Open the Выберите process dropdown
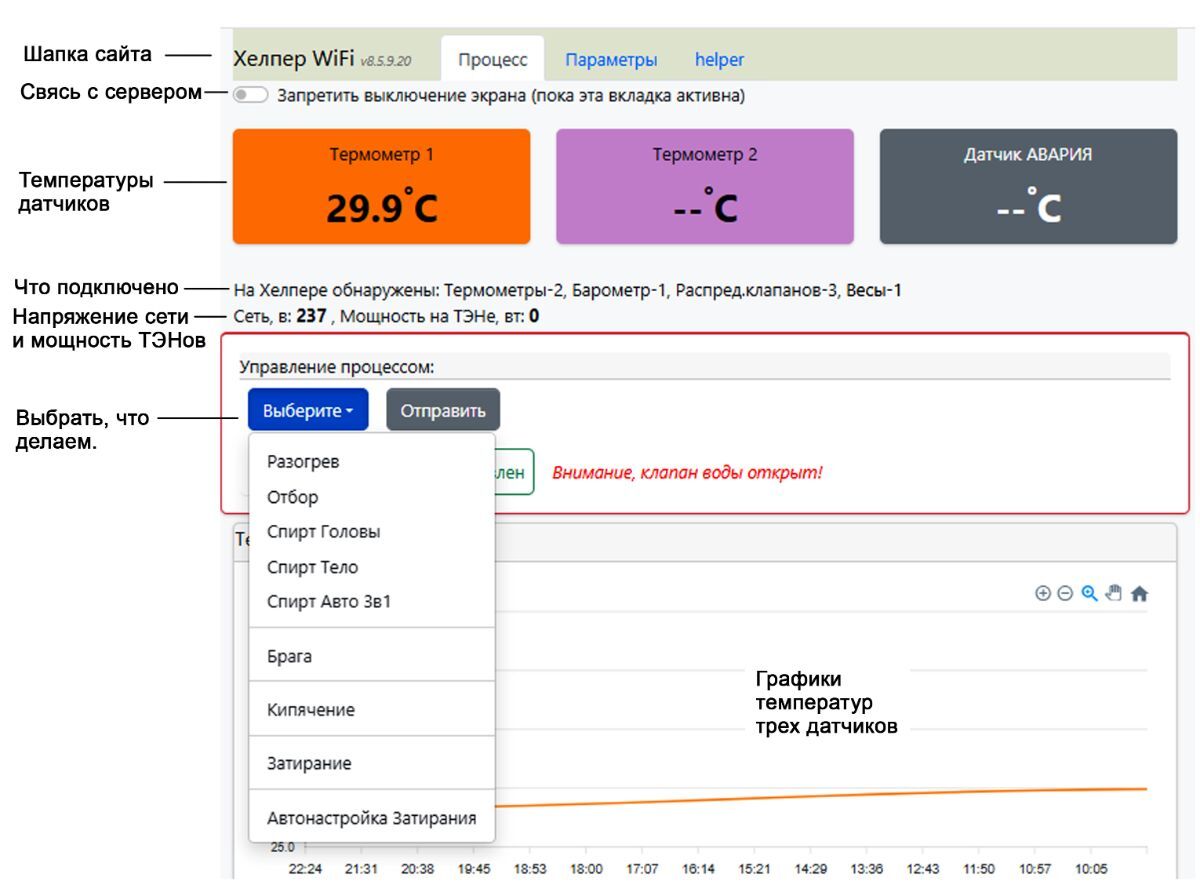Image resolution: width=1200 pixels, height=892 pixels. (308, 410)
